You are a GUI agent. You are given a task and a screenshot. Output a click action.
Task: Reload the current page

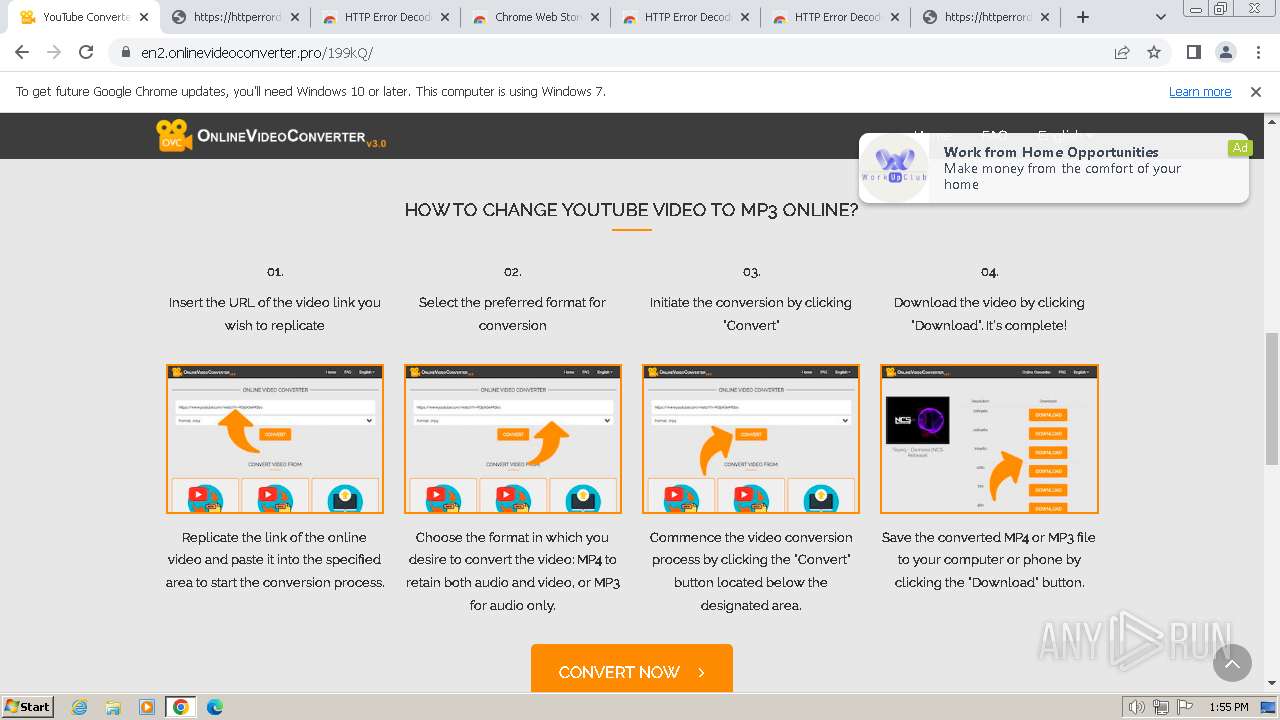click(x=86, y=52)
